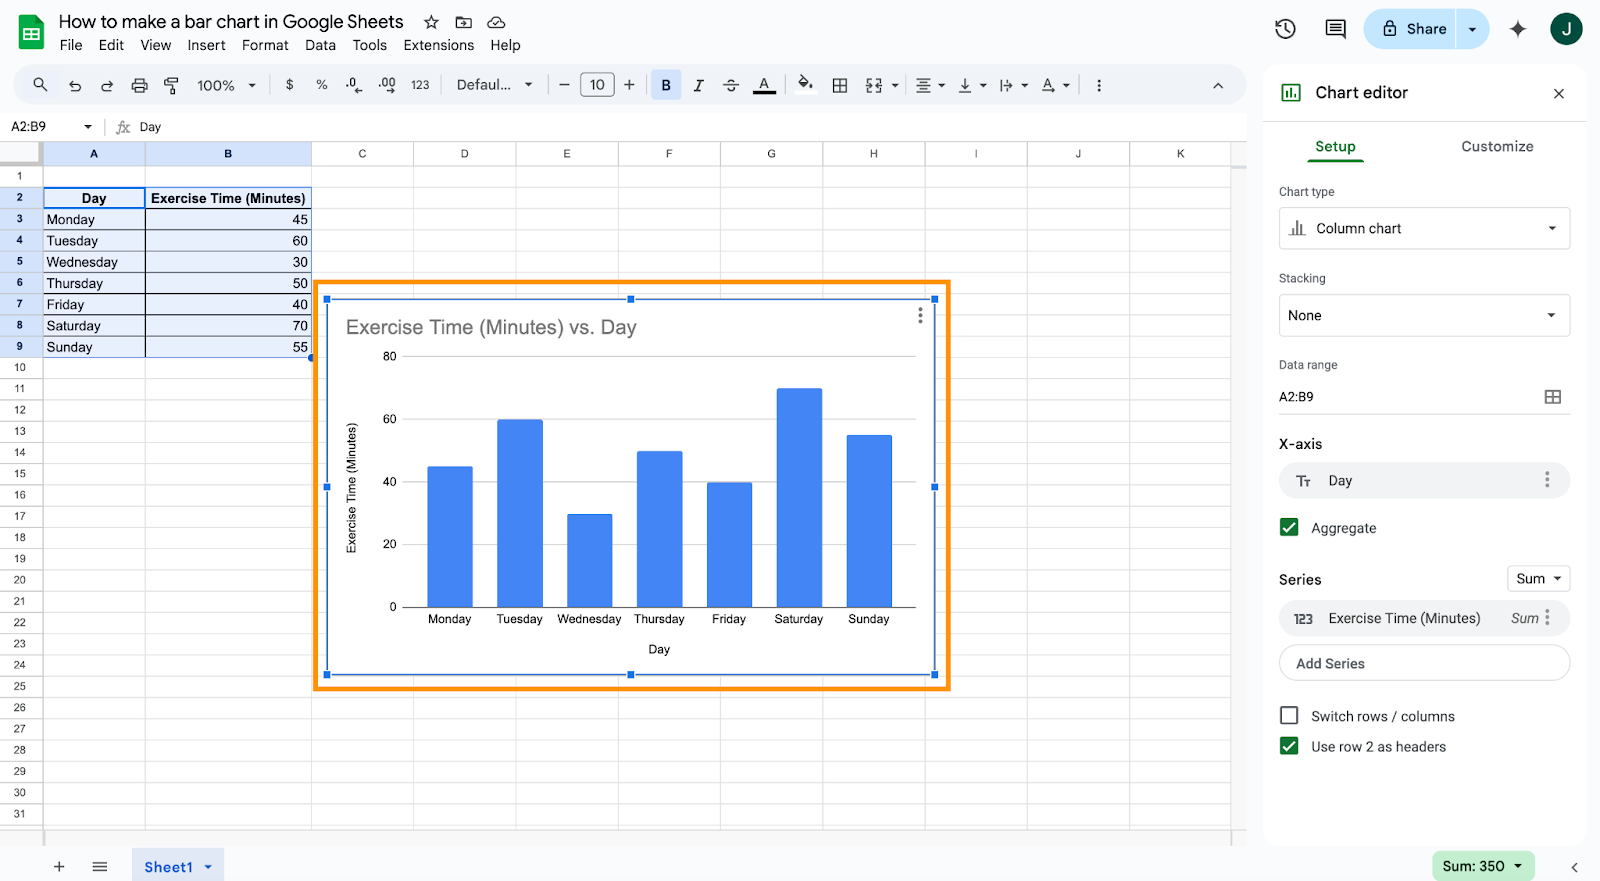
Task: Open the toolbar three-dot More menu
Action: tap(1099, 85)
